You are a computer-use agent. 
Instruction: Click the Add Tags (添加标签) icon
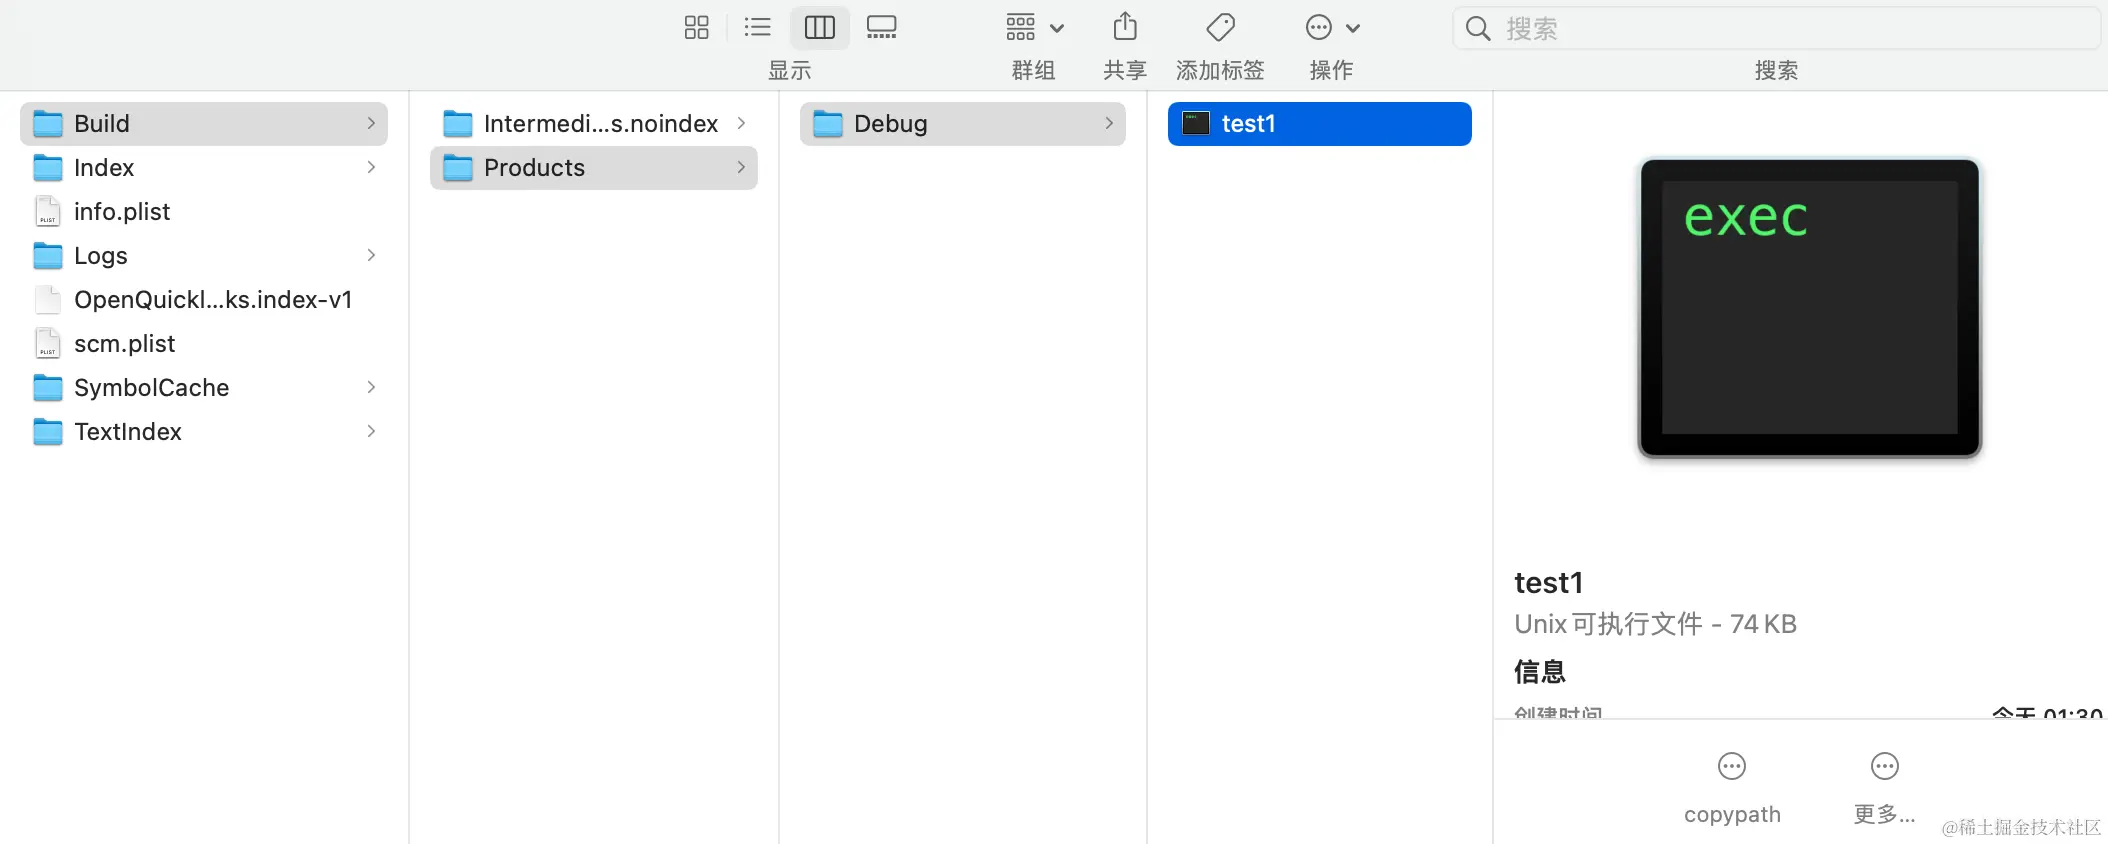[x=1220, y=27]
